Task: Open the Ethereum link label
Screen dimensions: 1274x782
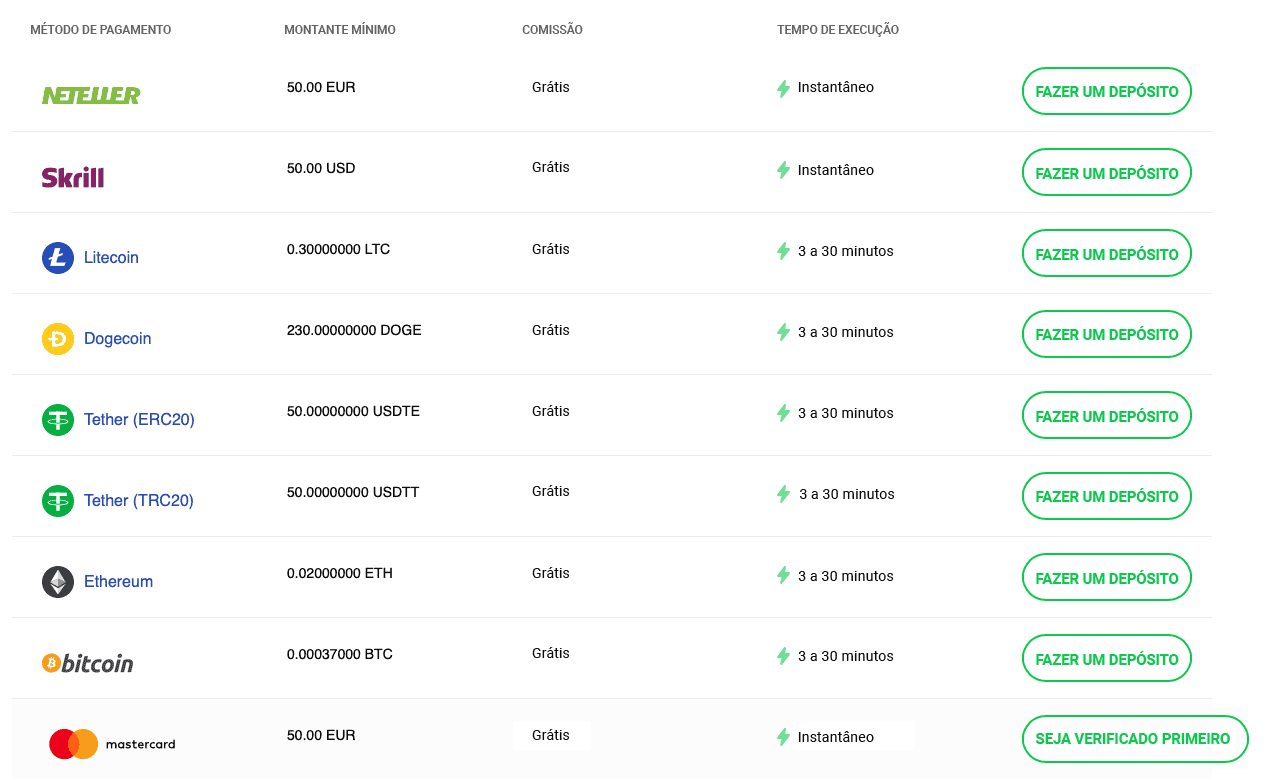Action: click(118, 581)
